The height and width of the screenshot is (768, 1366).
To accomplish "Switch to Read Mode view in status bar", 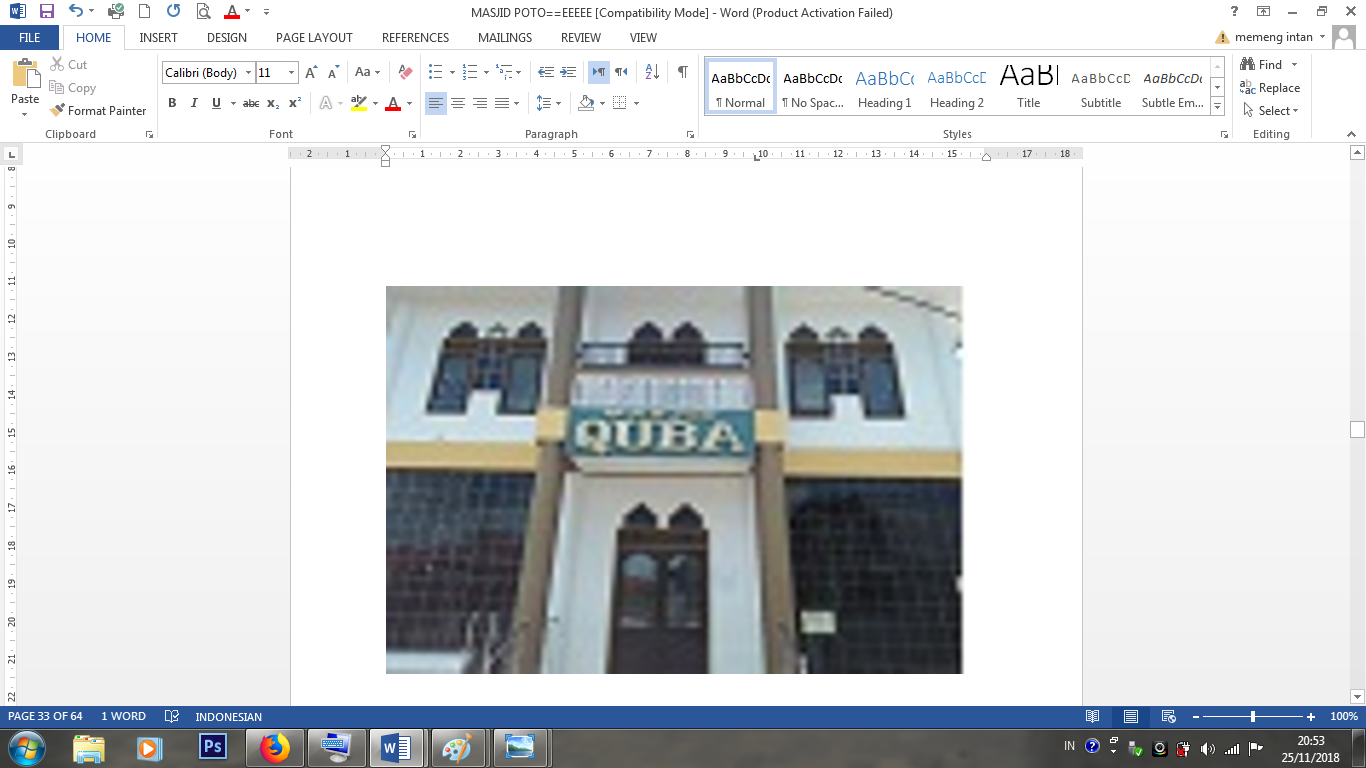I will (x=1093, y=717).
